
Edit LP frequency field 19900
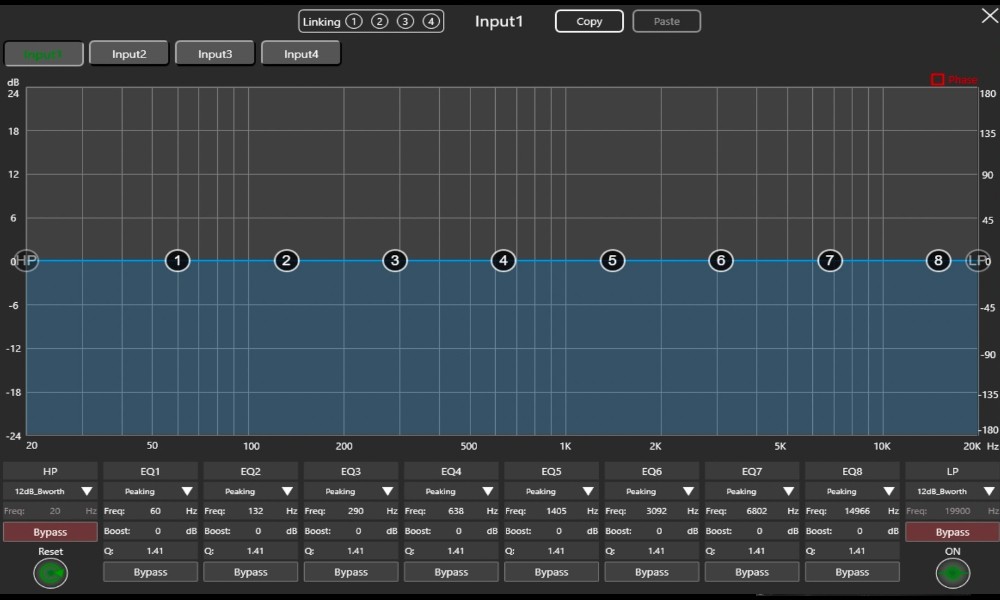click(957, 511)
